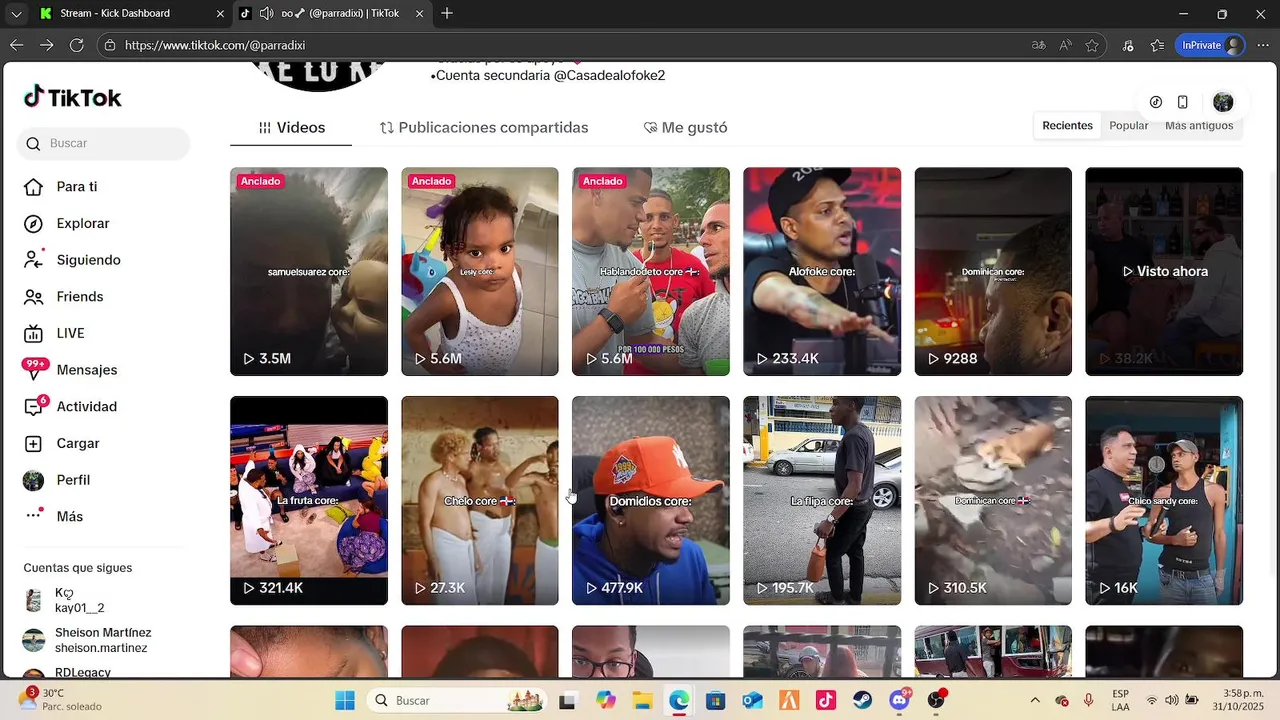Image resolution: width=1280 pixels, height=720 pixels.
Task: Open Explorar compass in sidebar
Action: [82, 223]
